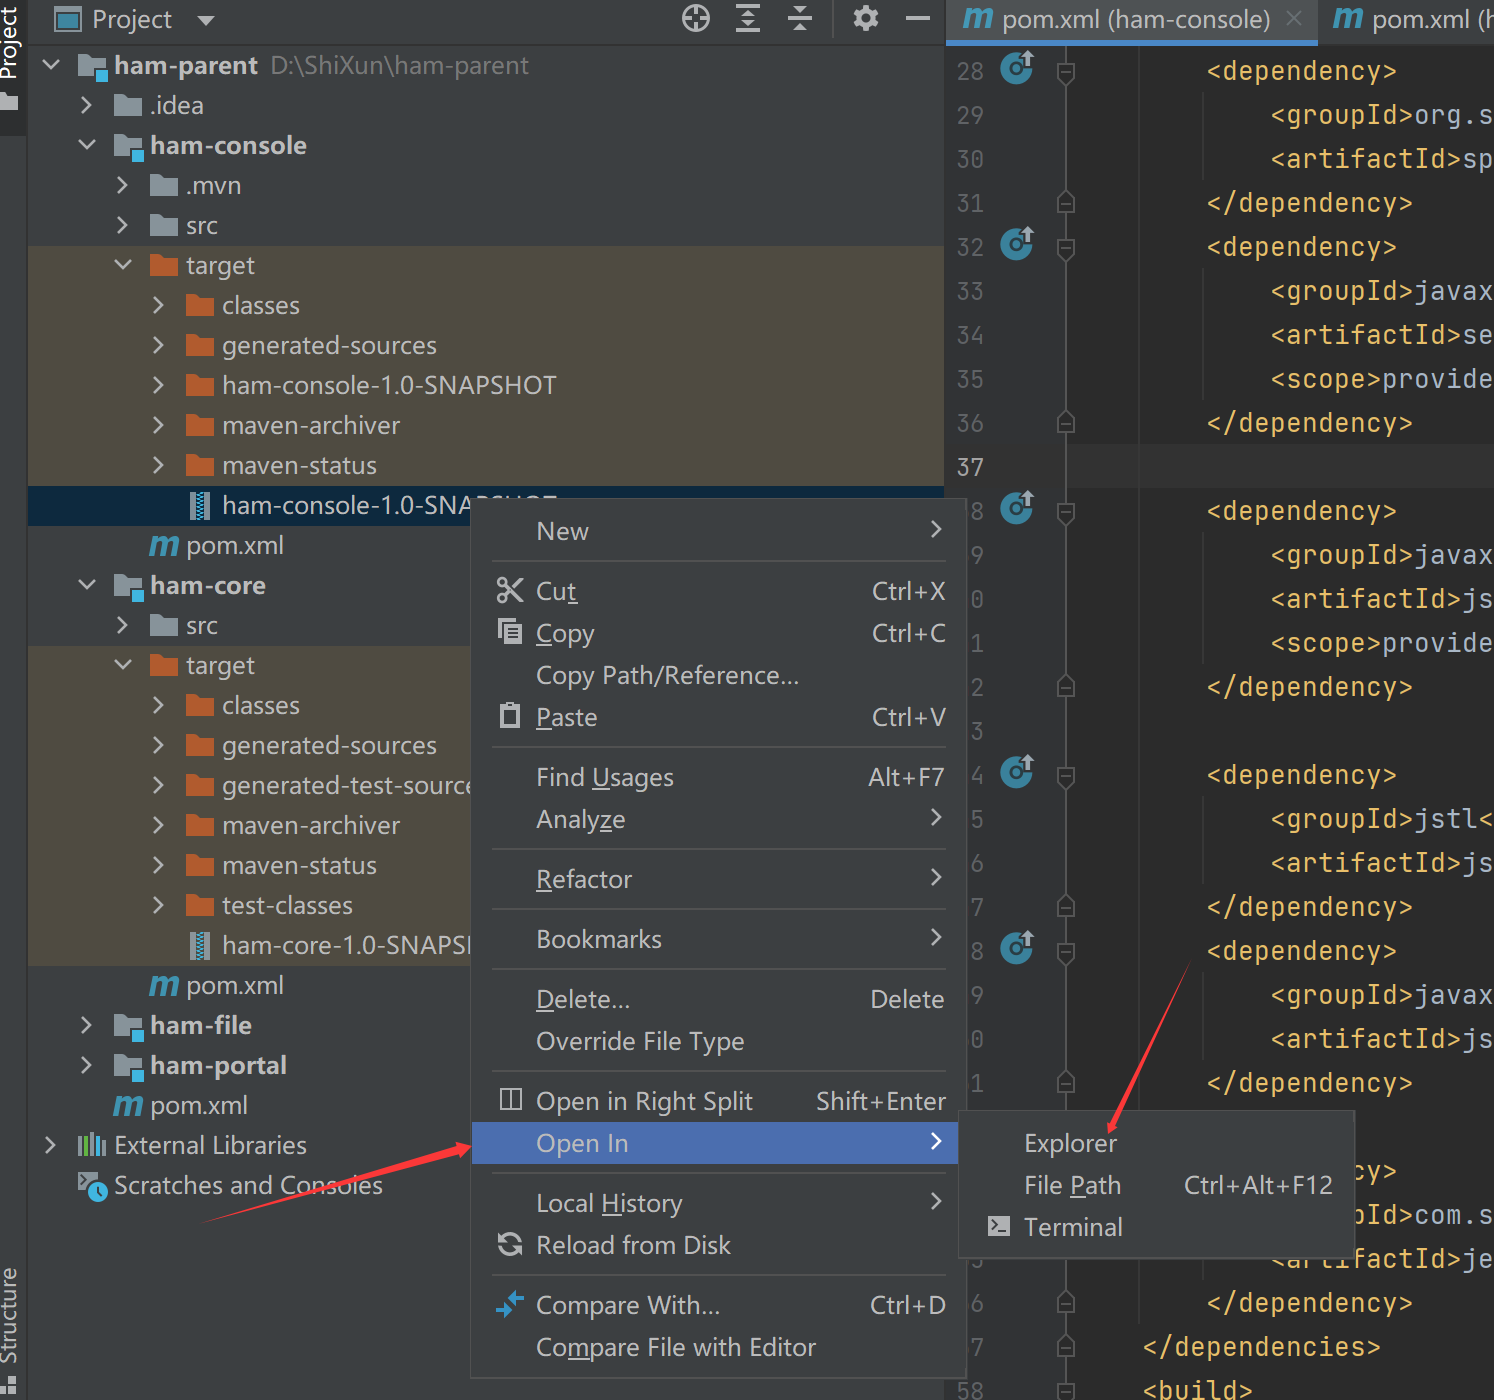
Task: Click the Expand All icon in Project toolbar
Action: coord(748,18)
